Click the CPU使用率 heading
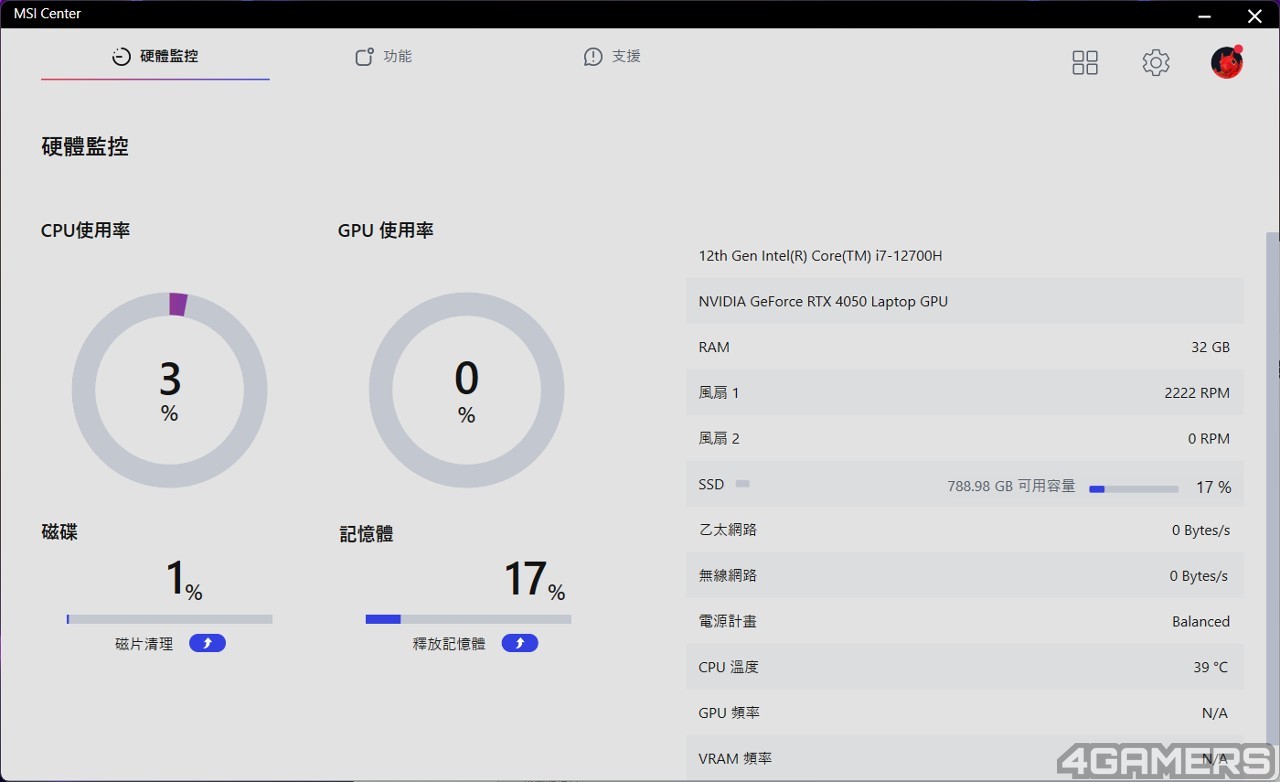1280x782 pixels. click(86, 230)
